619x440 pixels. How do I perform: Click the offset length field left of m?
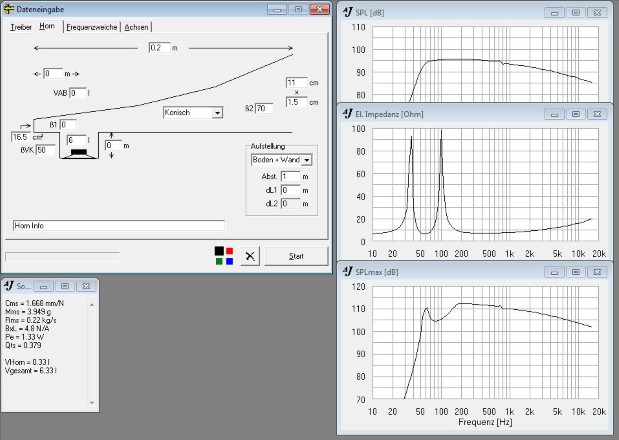(53, 73)
